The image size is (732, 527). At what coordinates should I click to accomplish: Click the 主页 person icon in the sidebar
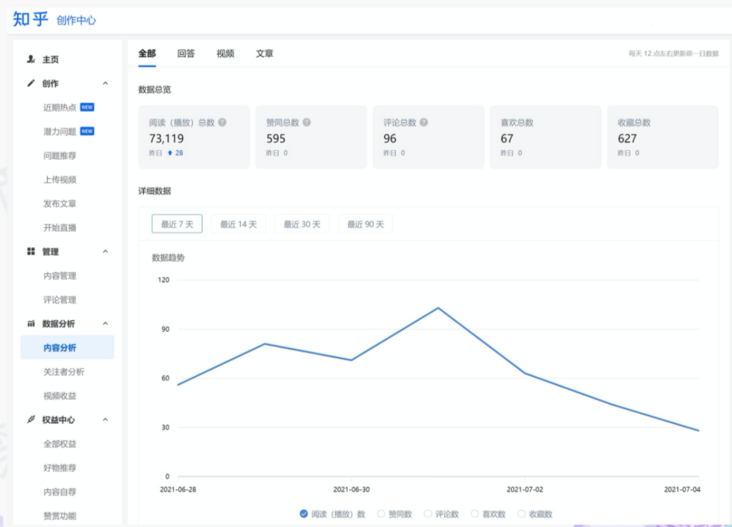31,60
